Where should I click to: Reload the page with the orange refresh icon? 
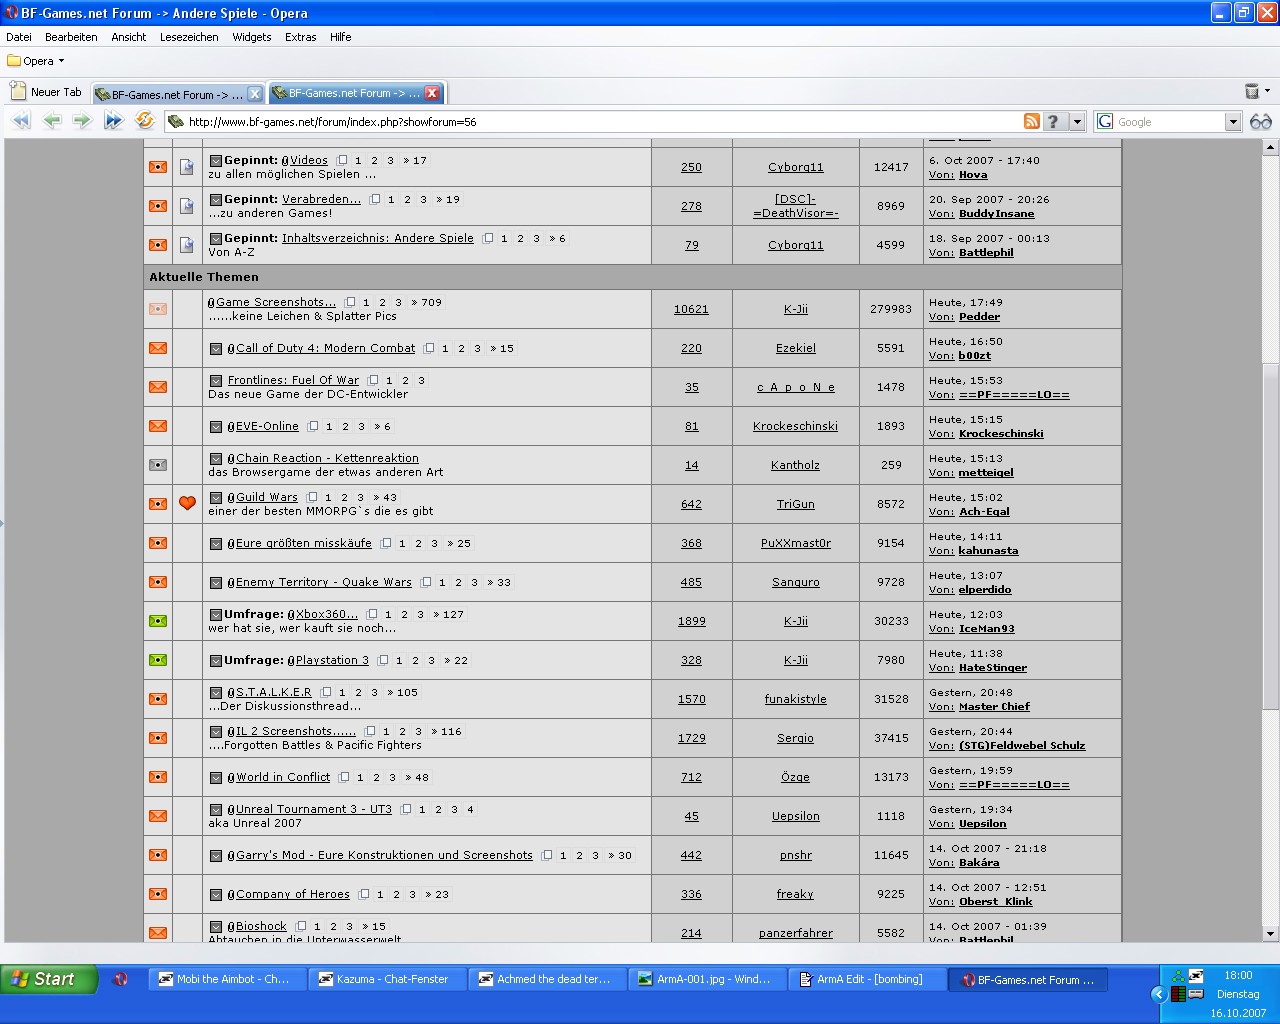pos(145,121)
